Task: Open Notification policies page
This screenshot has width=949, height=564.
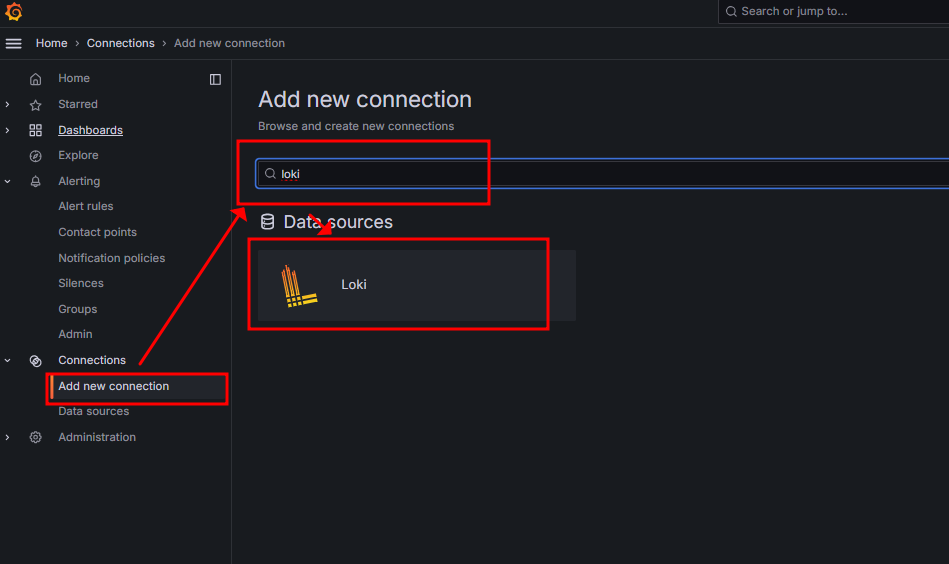Action: [111, 258]
